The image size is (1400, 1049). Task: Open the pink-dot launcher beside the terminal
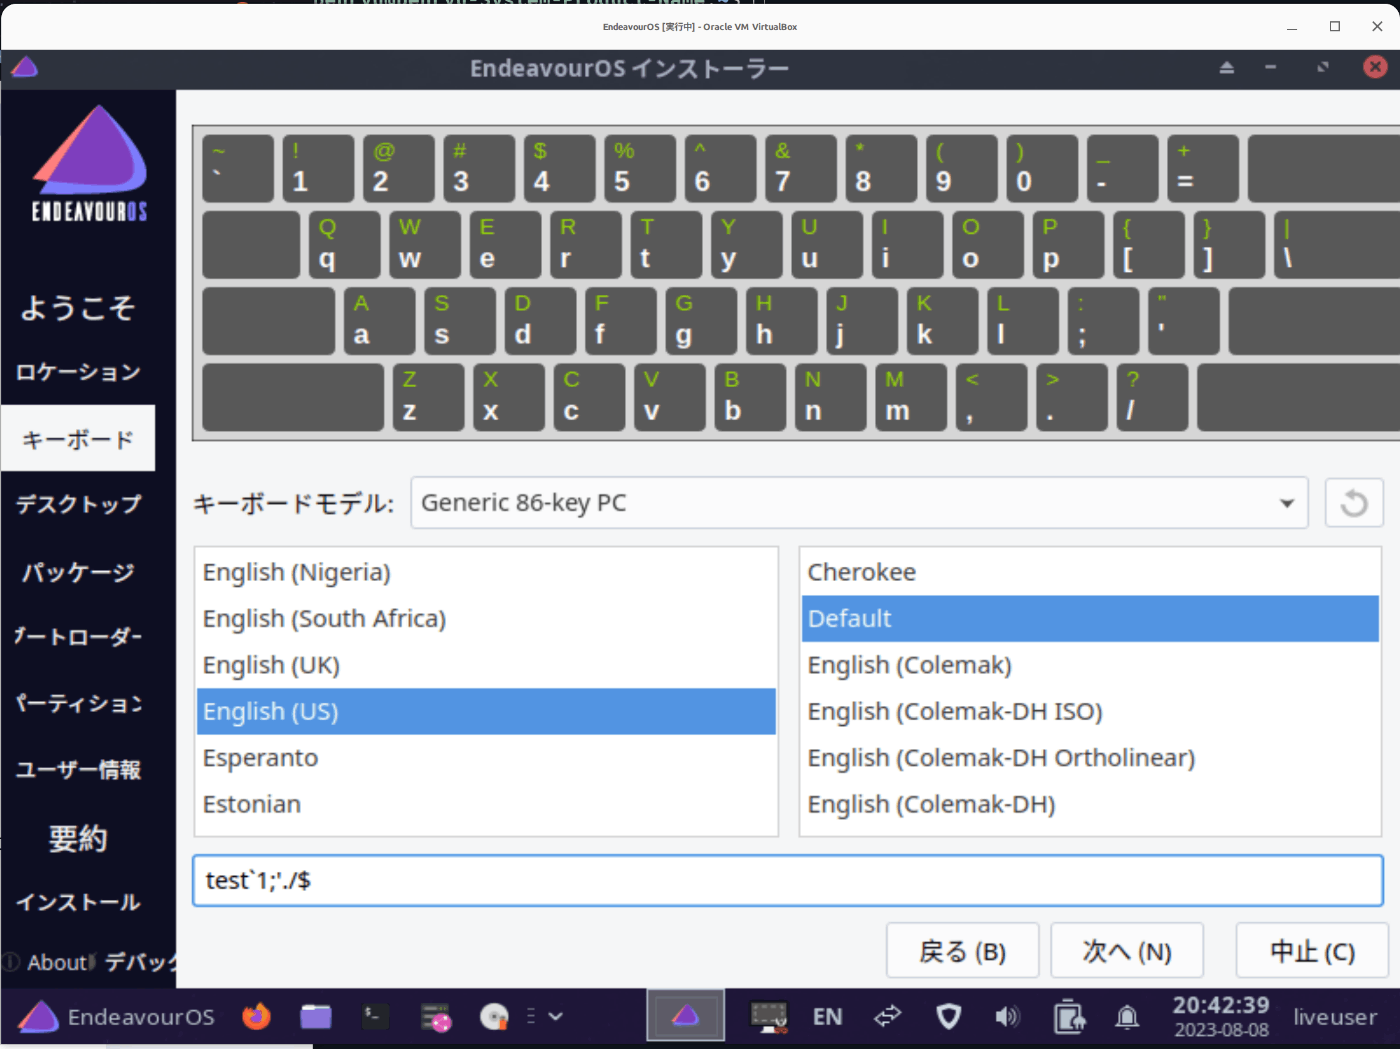pos(436,1017)
